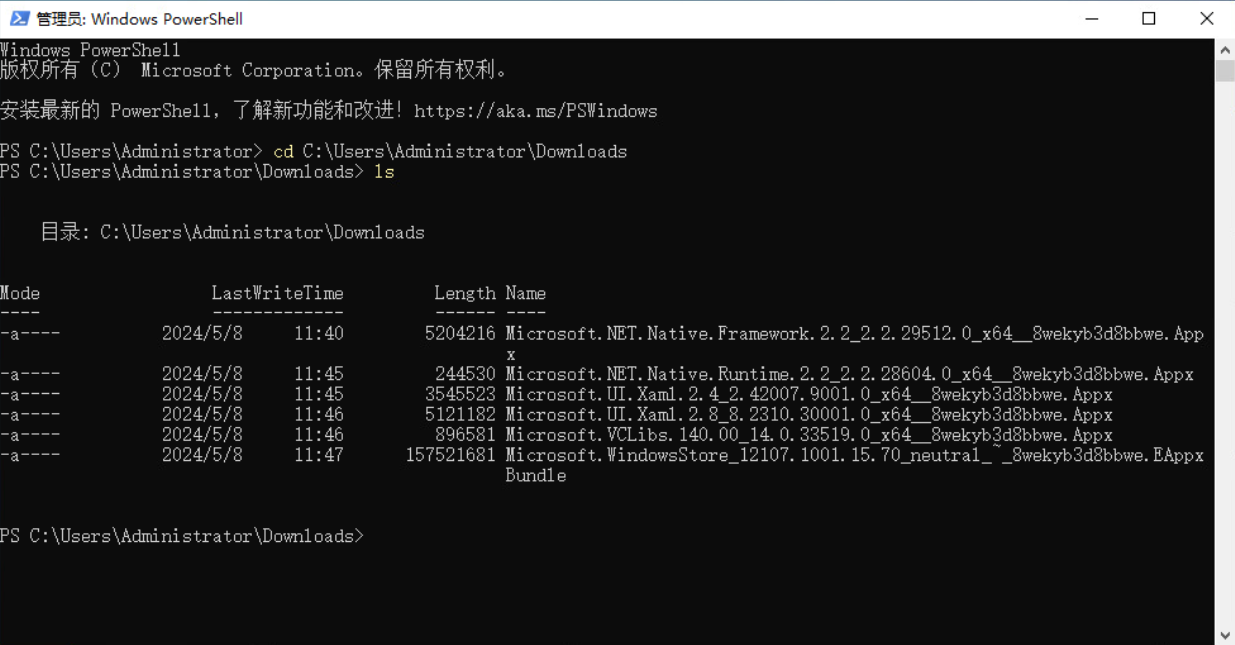Click the LastWriteTime column header
The width and height of the screenshot is (1235, 645).
coord(277,293)
